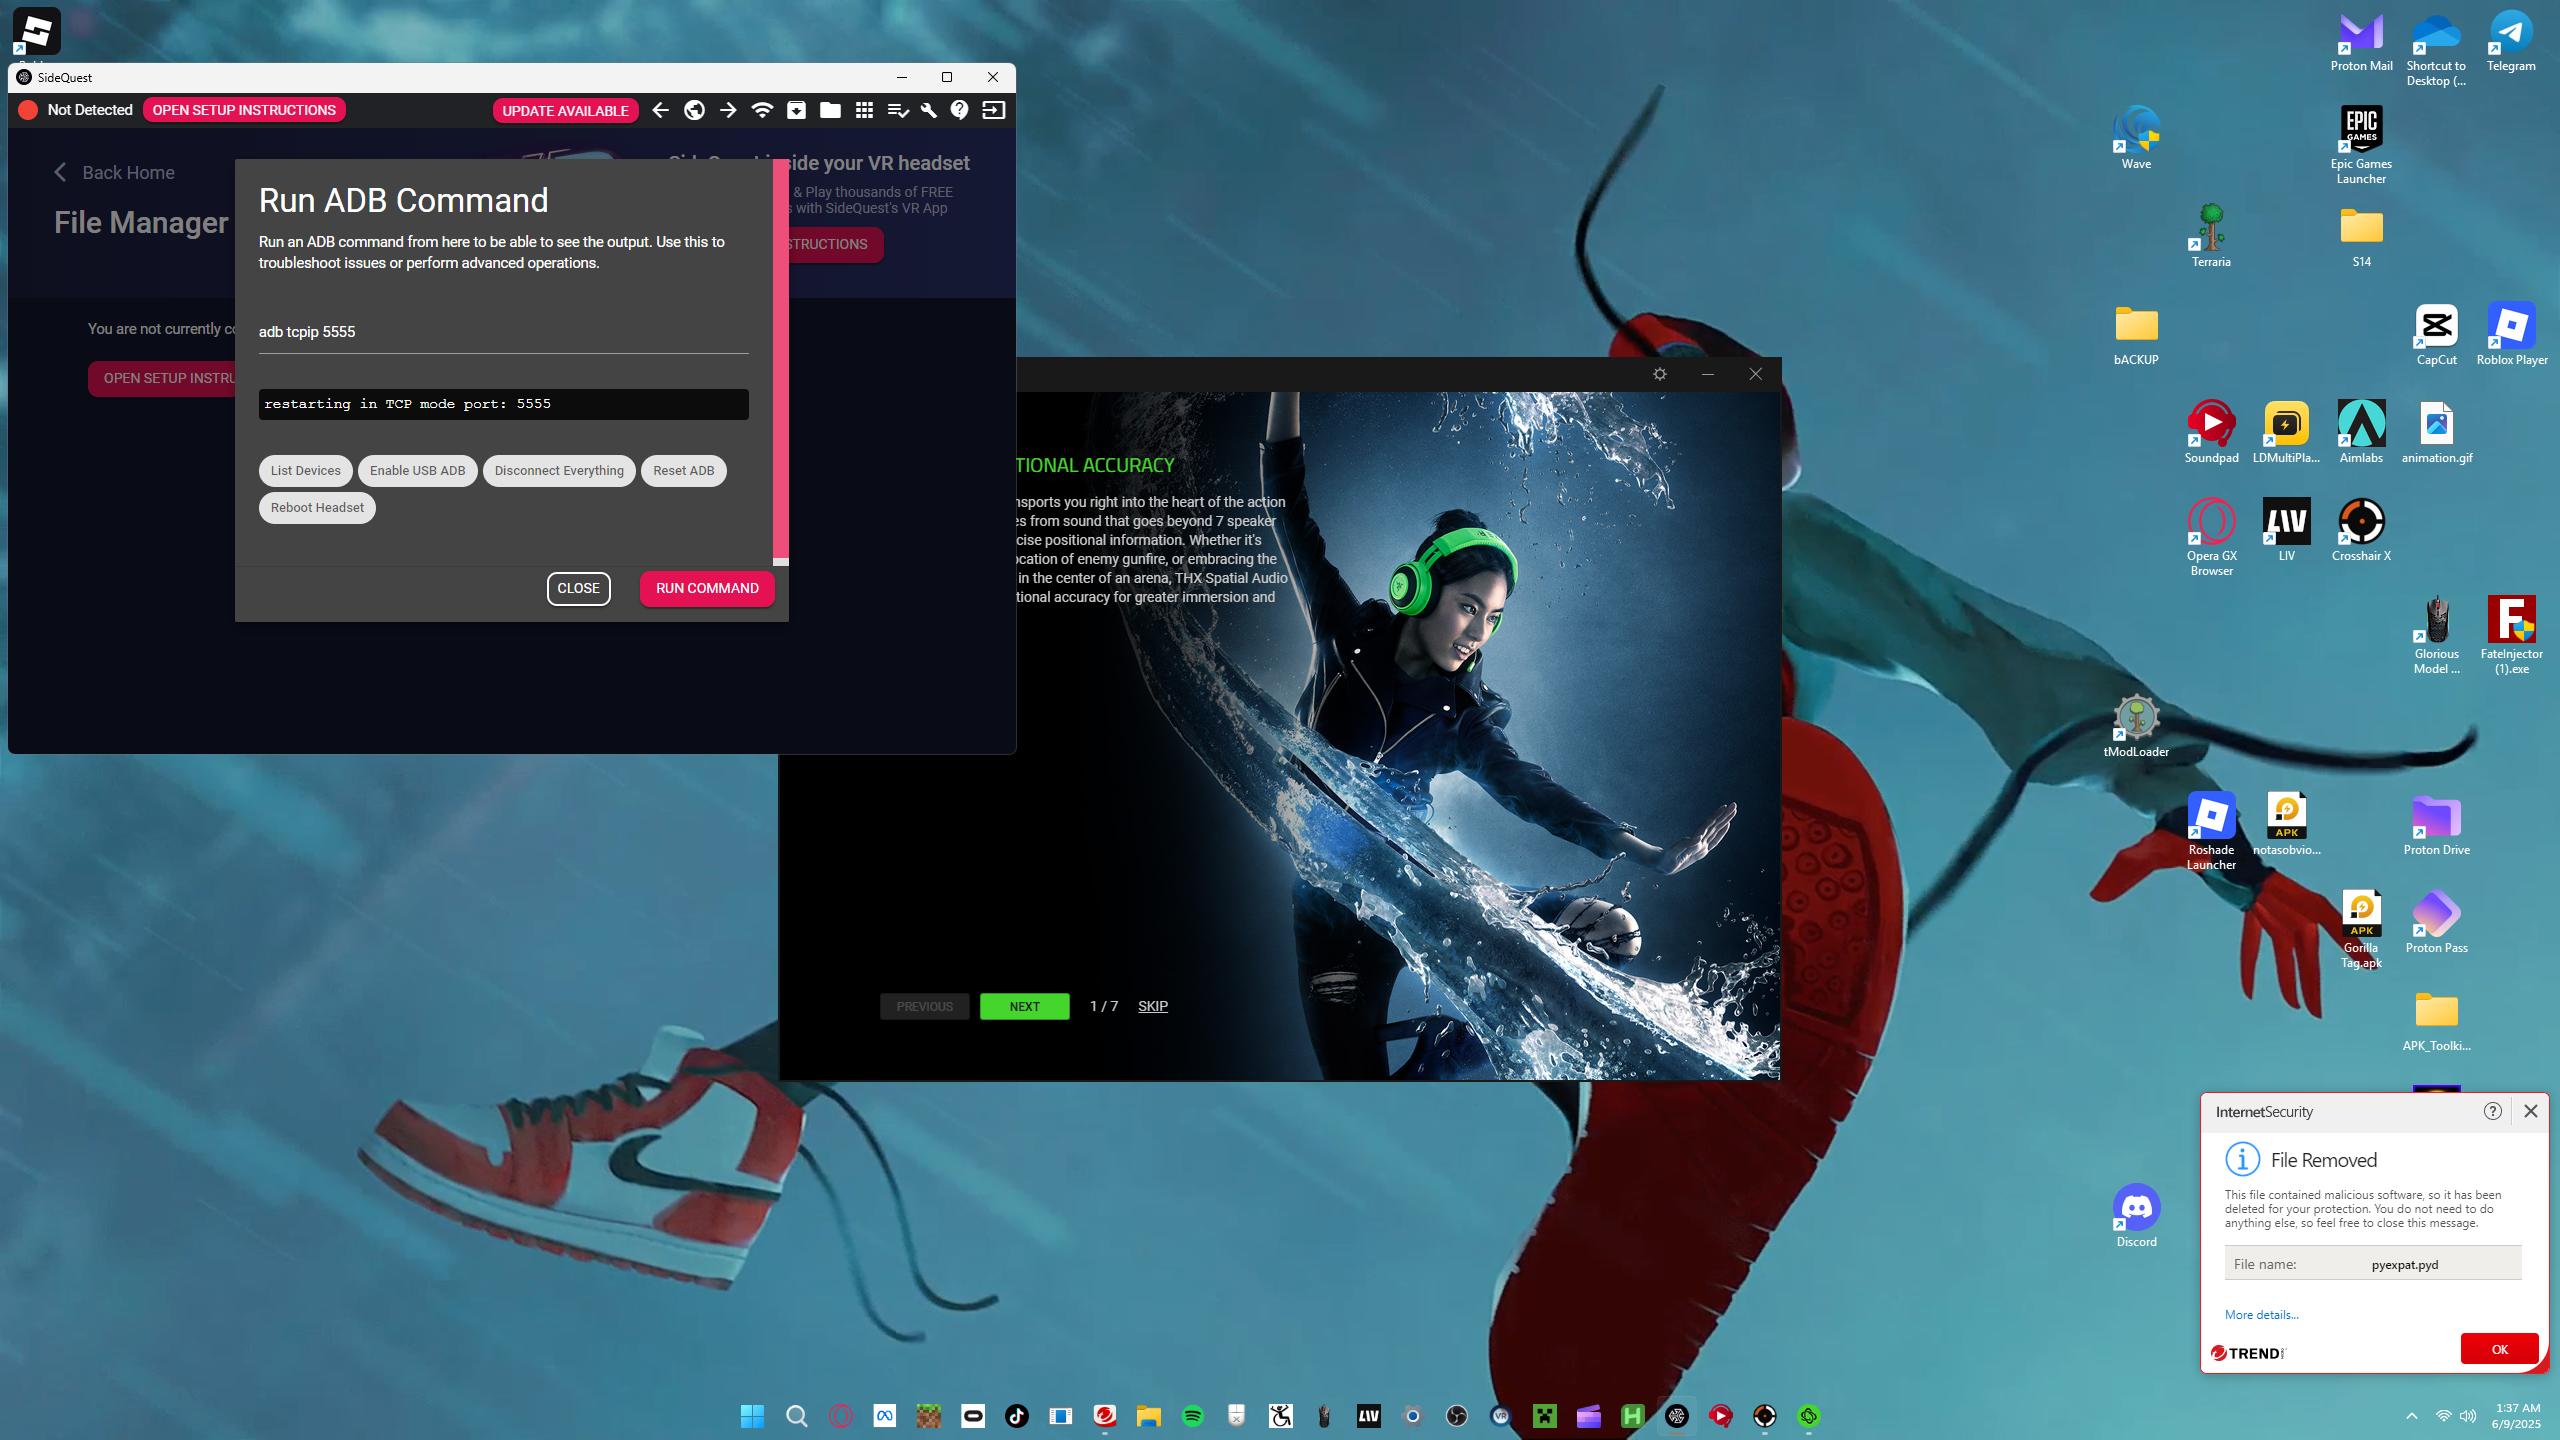This screenshot has height=1440, width=2560.
Task: Click the globe browser icon in SideQuest
Action: 694,110
